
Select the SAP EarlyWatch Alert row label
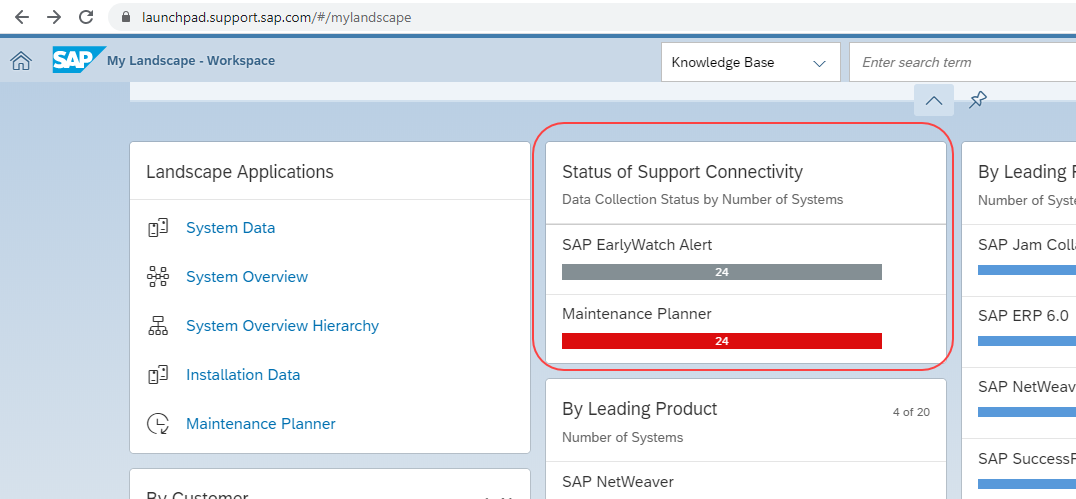(637, 245)
